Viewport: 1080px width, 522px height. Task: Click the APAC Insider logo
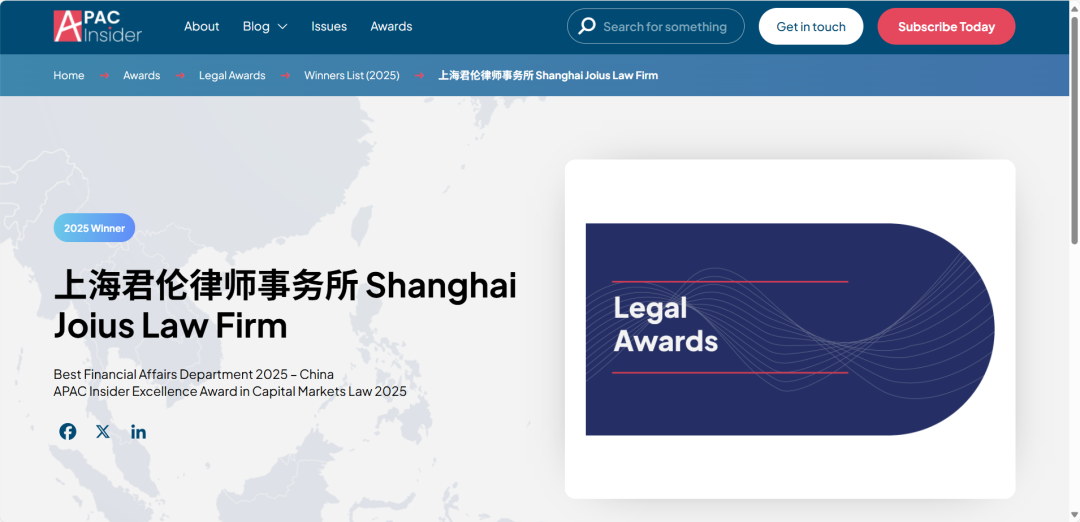click(98, 26)
